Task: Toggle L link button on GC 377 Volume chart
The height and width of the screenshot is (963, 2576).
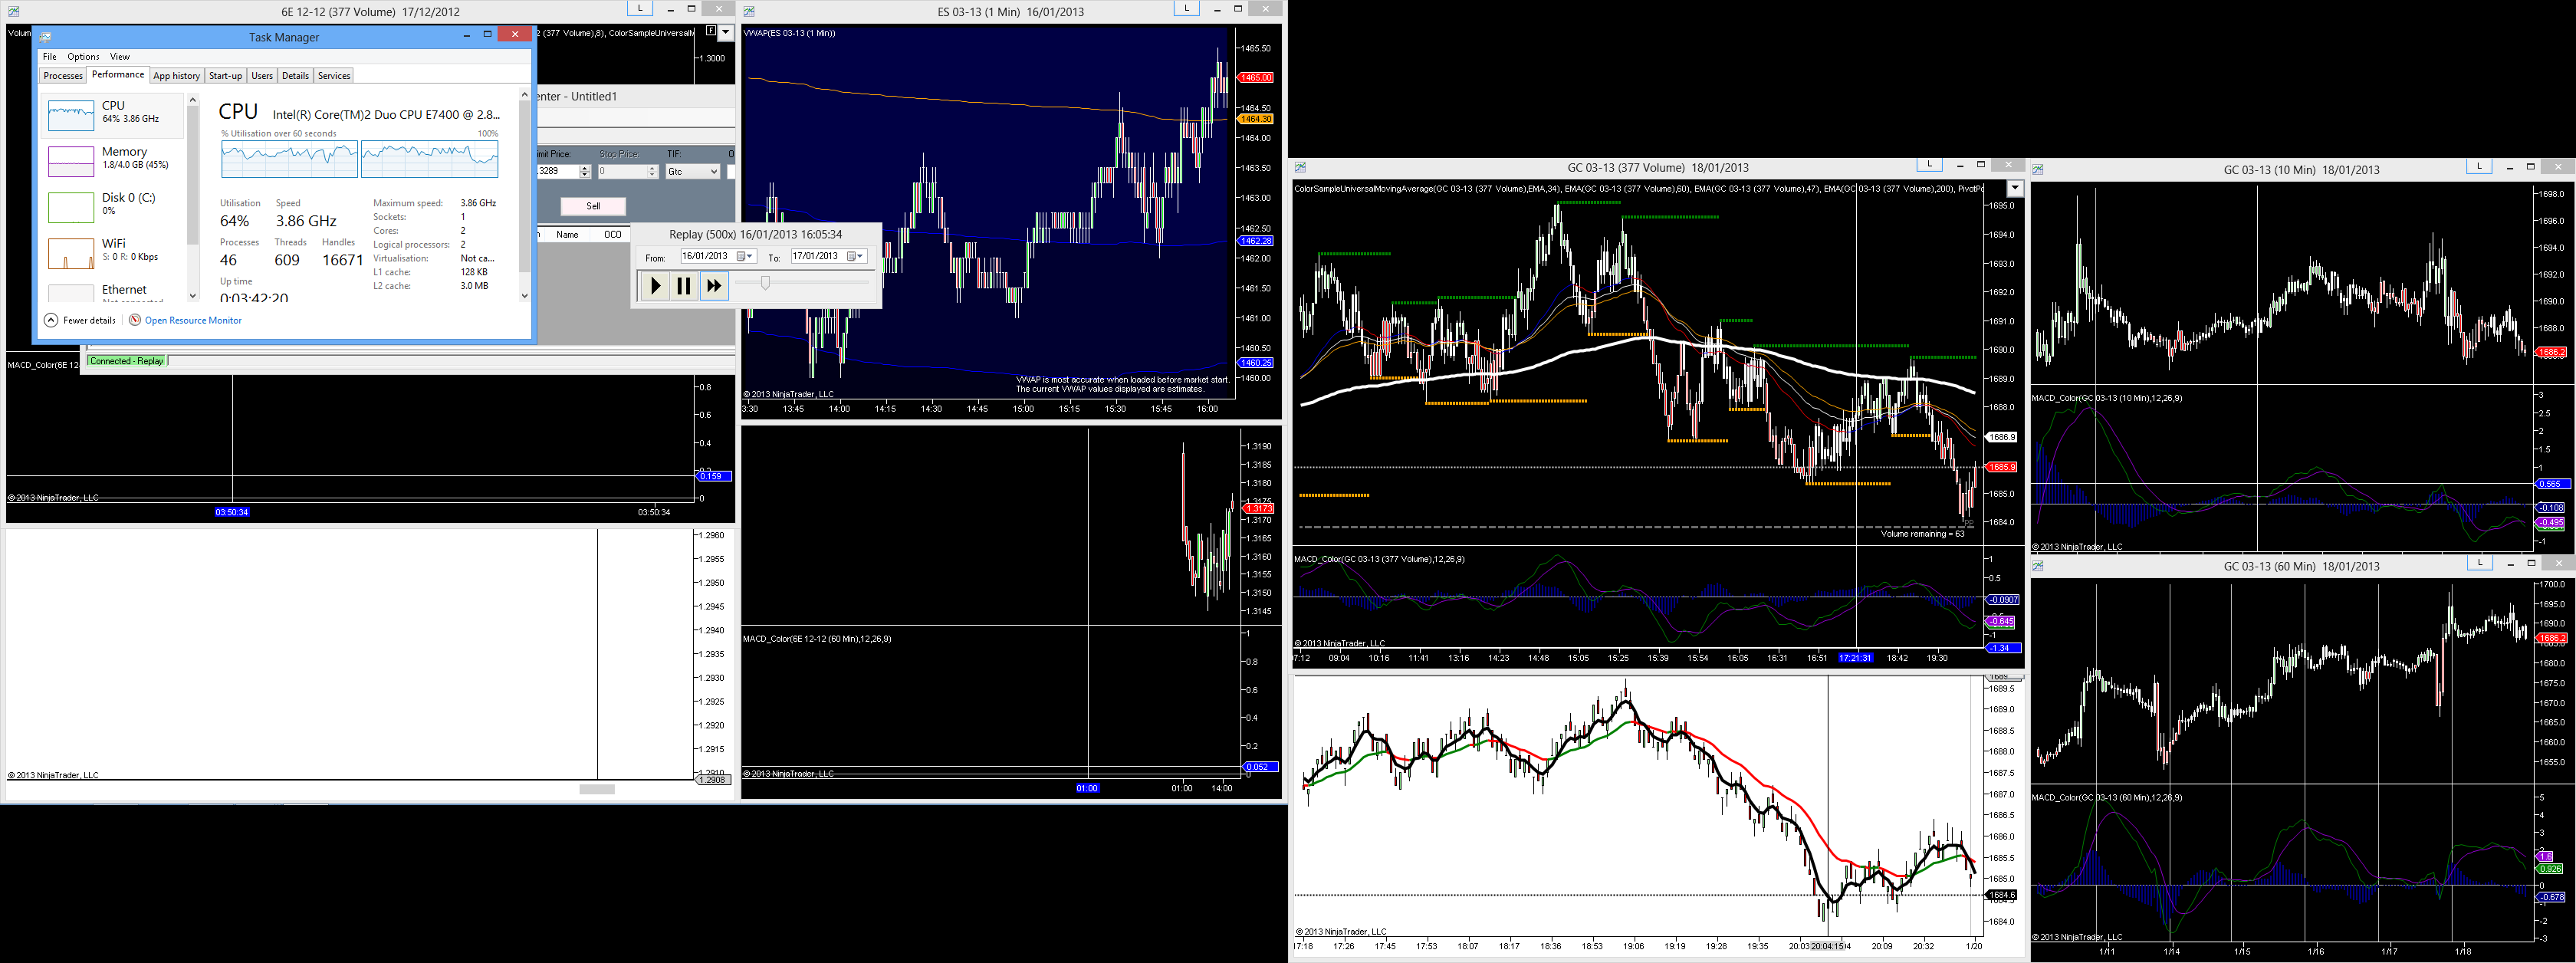Action: coord(1929,164)
